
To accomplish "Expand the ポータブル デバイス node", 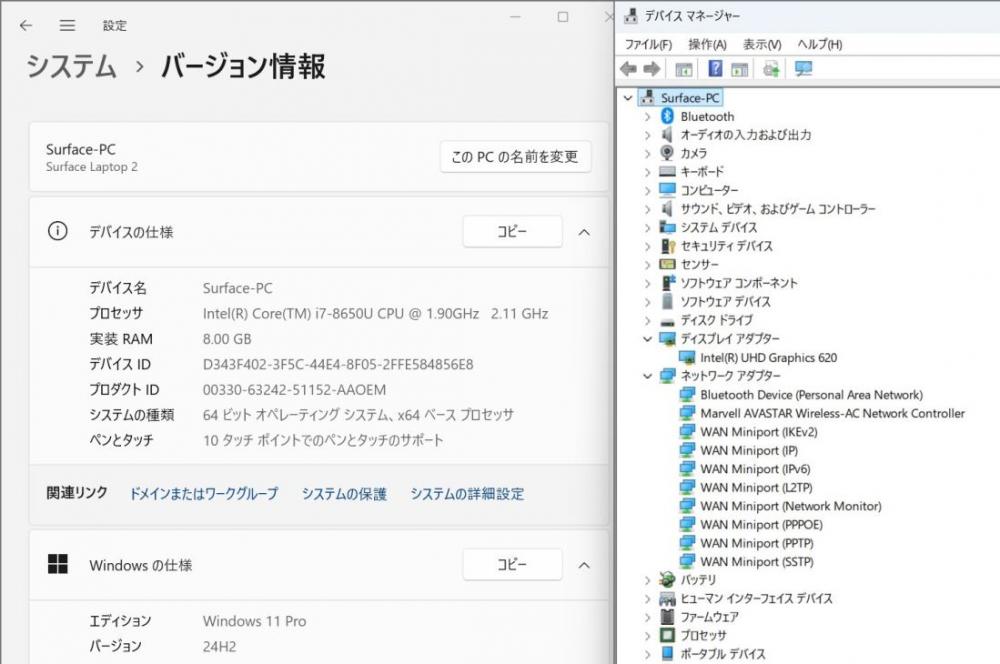I will 647,654.
